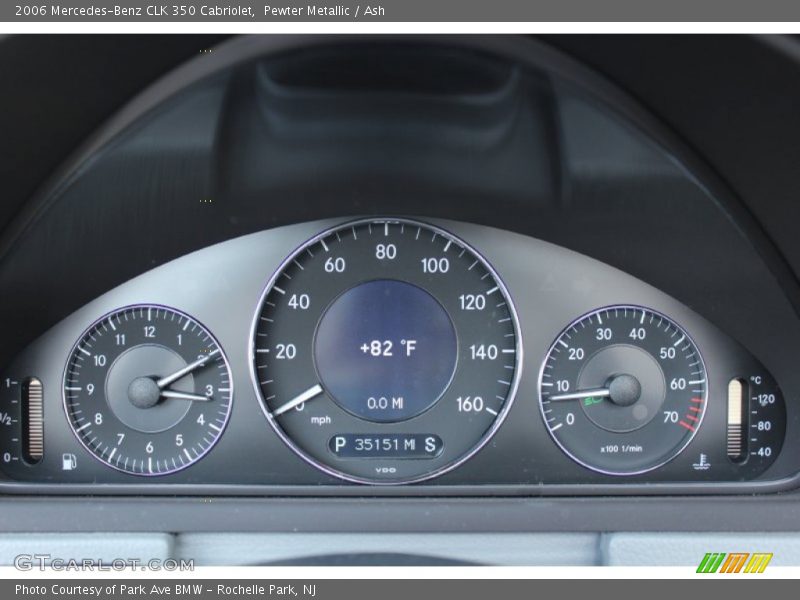The image size is (800, 600).
Task: Click the 30 mark on tachometer
Action: tap(604, 334)
